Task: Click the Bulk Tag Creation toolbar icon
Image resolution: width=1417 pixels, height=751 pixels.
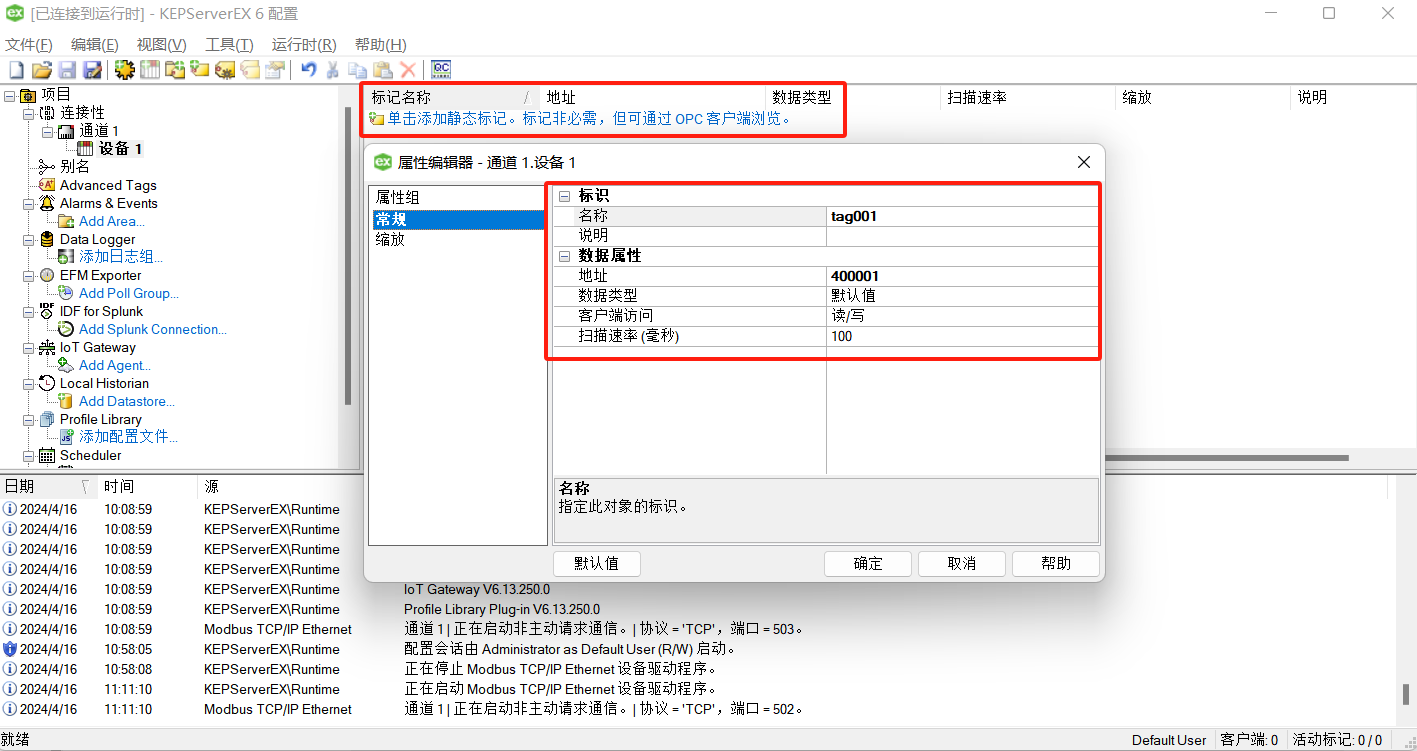Action: 225,70
